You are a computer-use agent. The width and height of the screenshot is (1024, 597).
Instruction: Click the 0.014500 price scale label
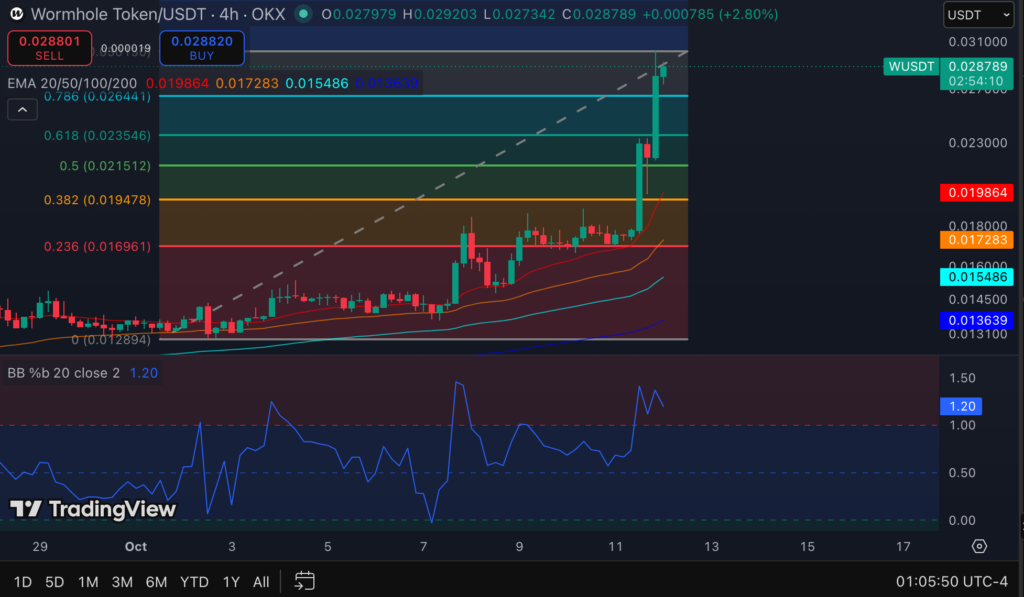click(x=978, y=299)
